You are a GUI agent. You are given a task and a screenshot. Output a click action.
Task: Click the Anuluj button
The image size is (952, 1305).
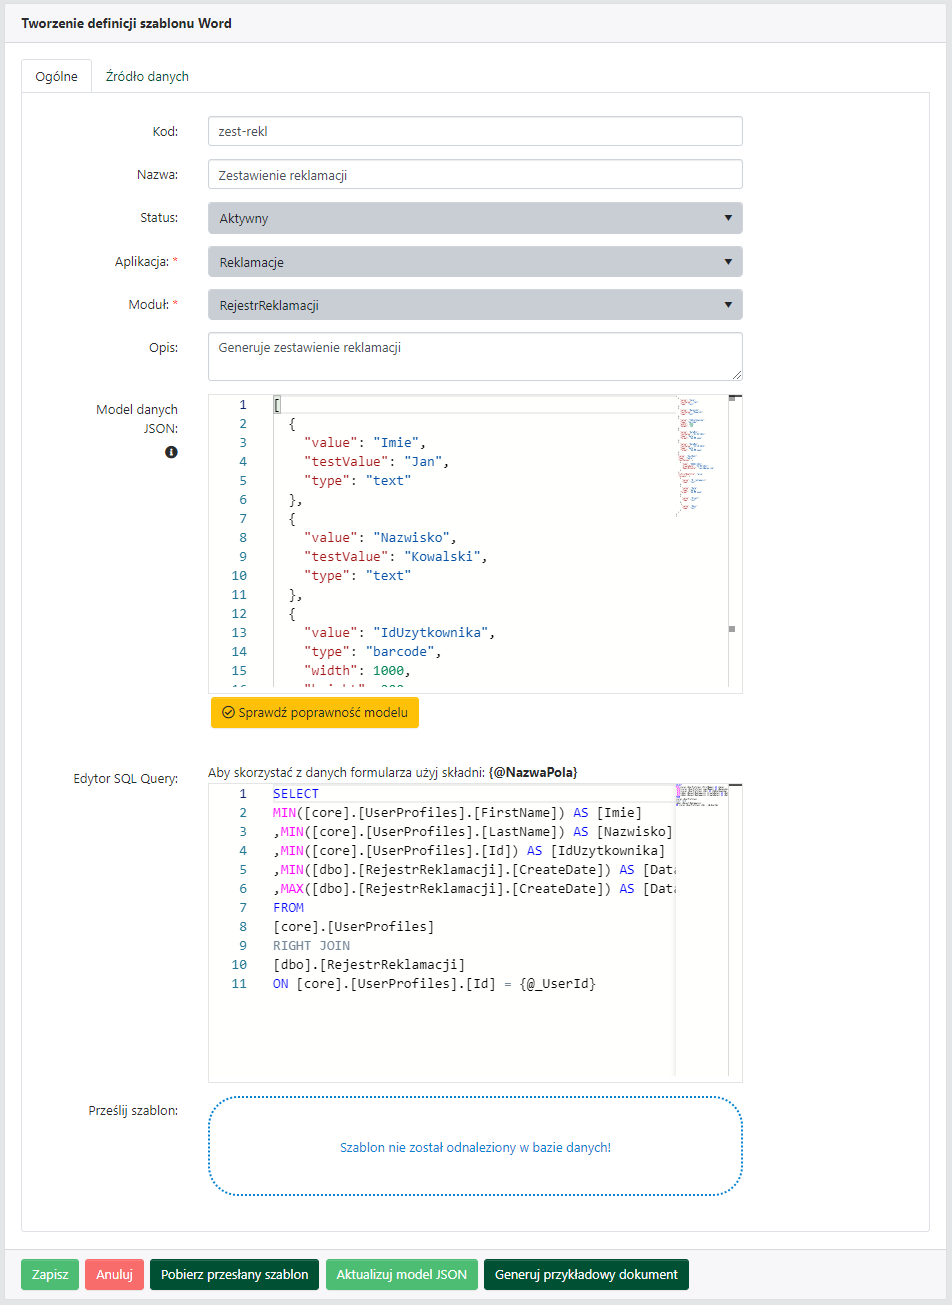[114, 1274]
